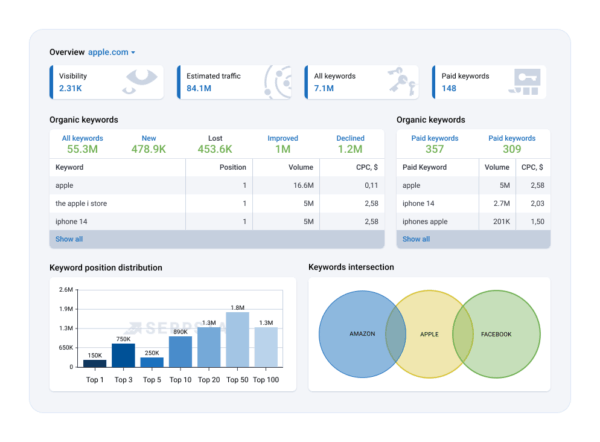Click the Top 3 bar labeled 750K

pyautogui.click(x=123, y=356)
